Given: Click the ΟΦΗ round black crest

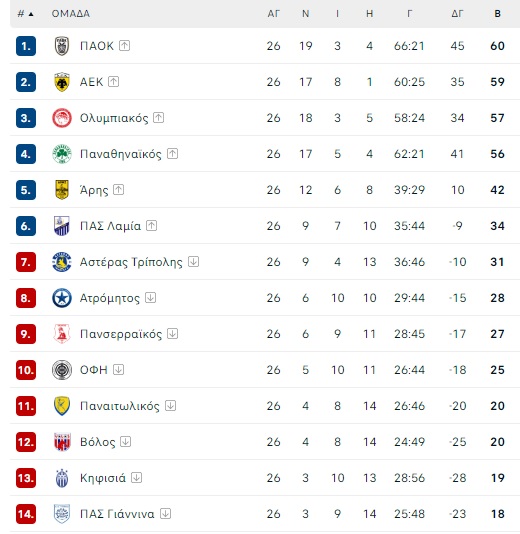Looking at the screenshot, I should pyautogui.click(x=62, y=370).
